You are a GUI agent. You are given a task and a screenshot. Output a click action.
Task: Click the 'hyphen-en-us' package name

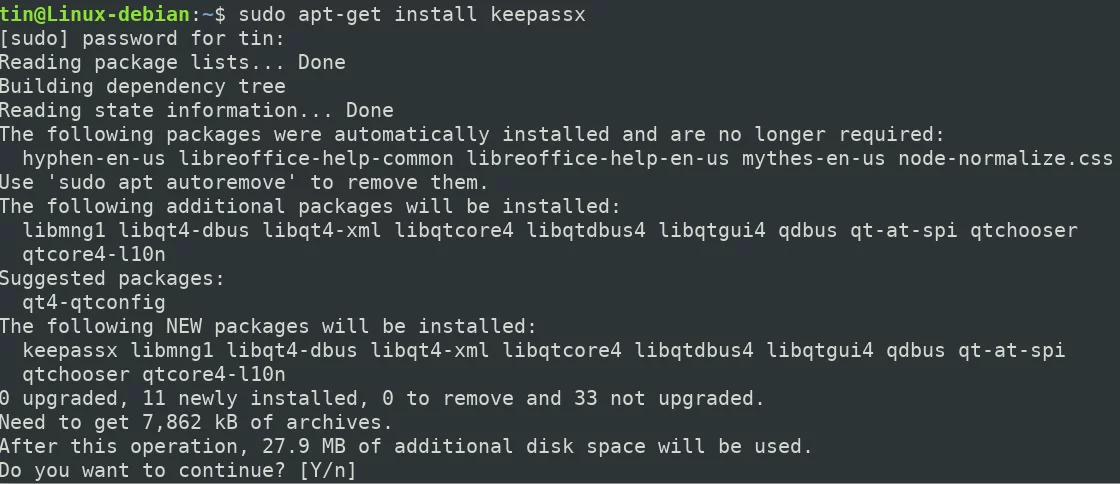[94, 158]
